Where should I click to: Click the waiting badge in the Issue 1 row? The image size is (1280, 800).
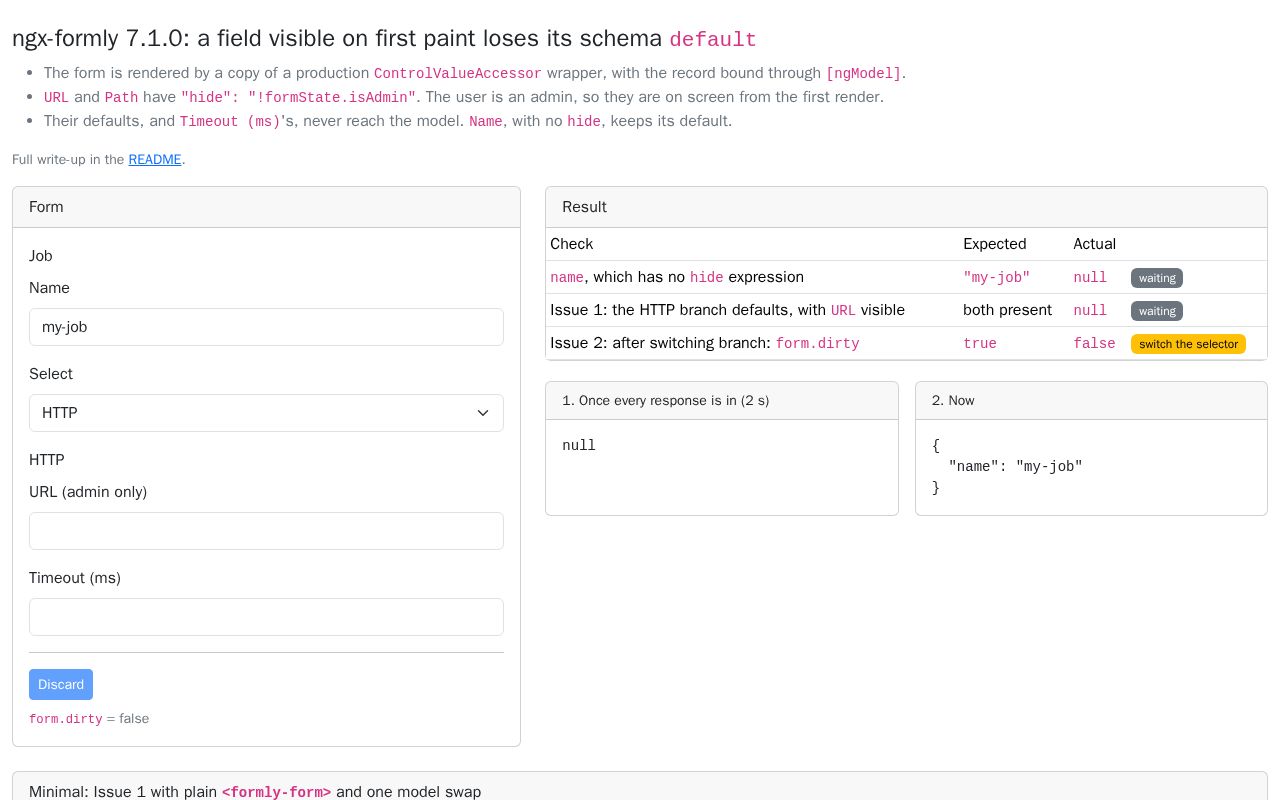tap(1157, 311)
